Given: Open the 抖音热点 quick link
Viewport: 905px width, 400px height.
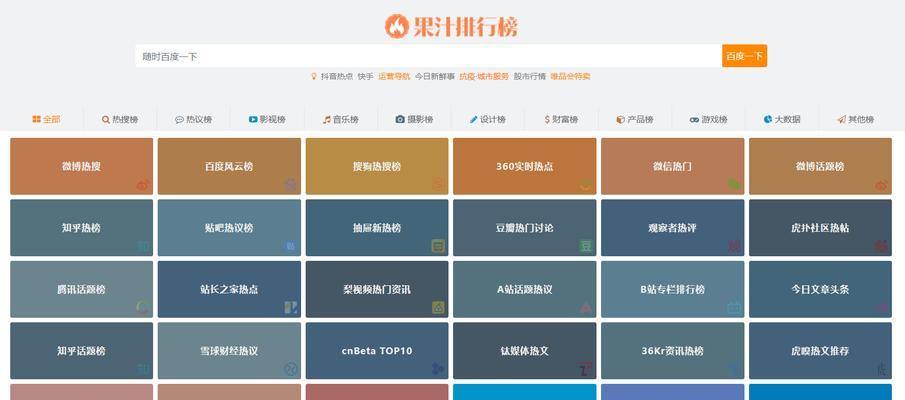Looking at the screenshot, I should tap(336, 76).
